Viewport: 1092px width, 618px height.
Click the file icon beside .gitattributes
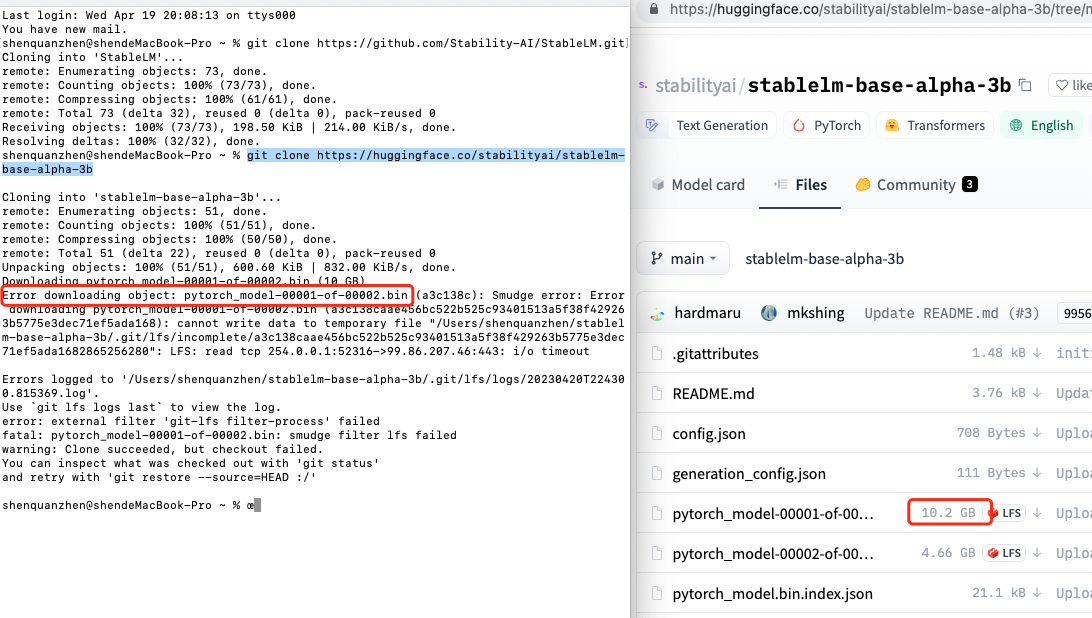(x=657, y=354)
